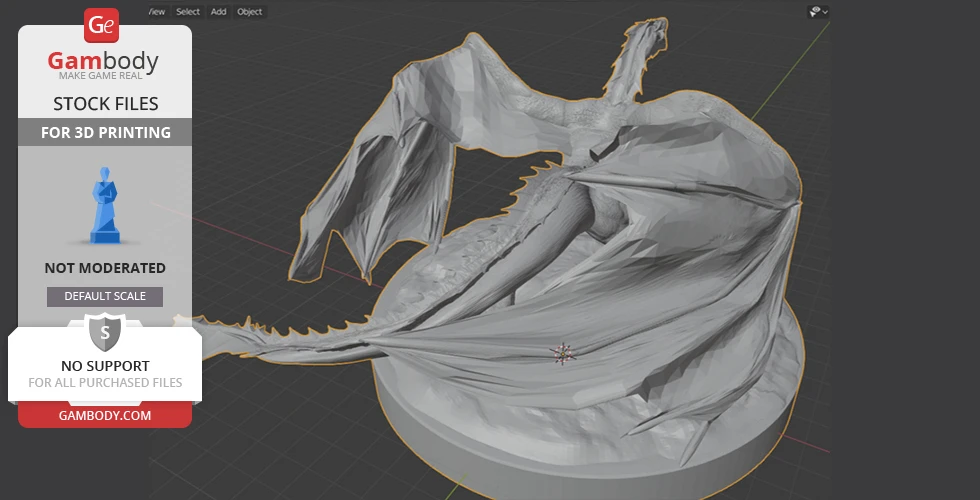This screenshot has width=980, height=500.
Task: Open the Add menu
Action: 218,12
